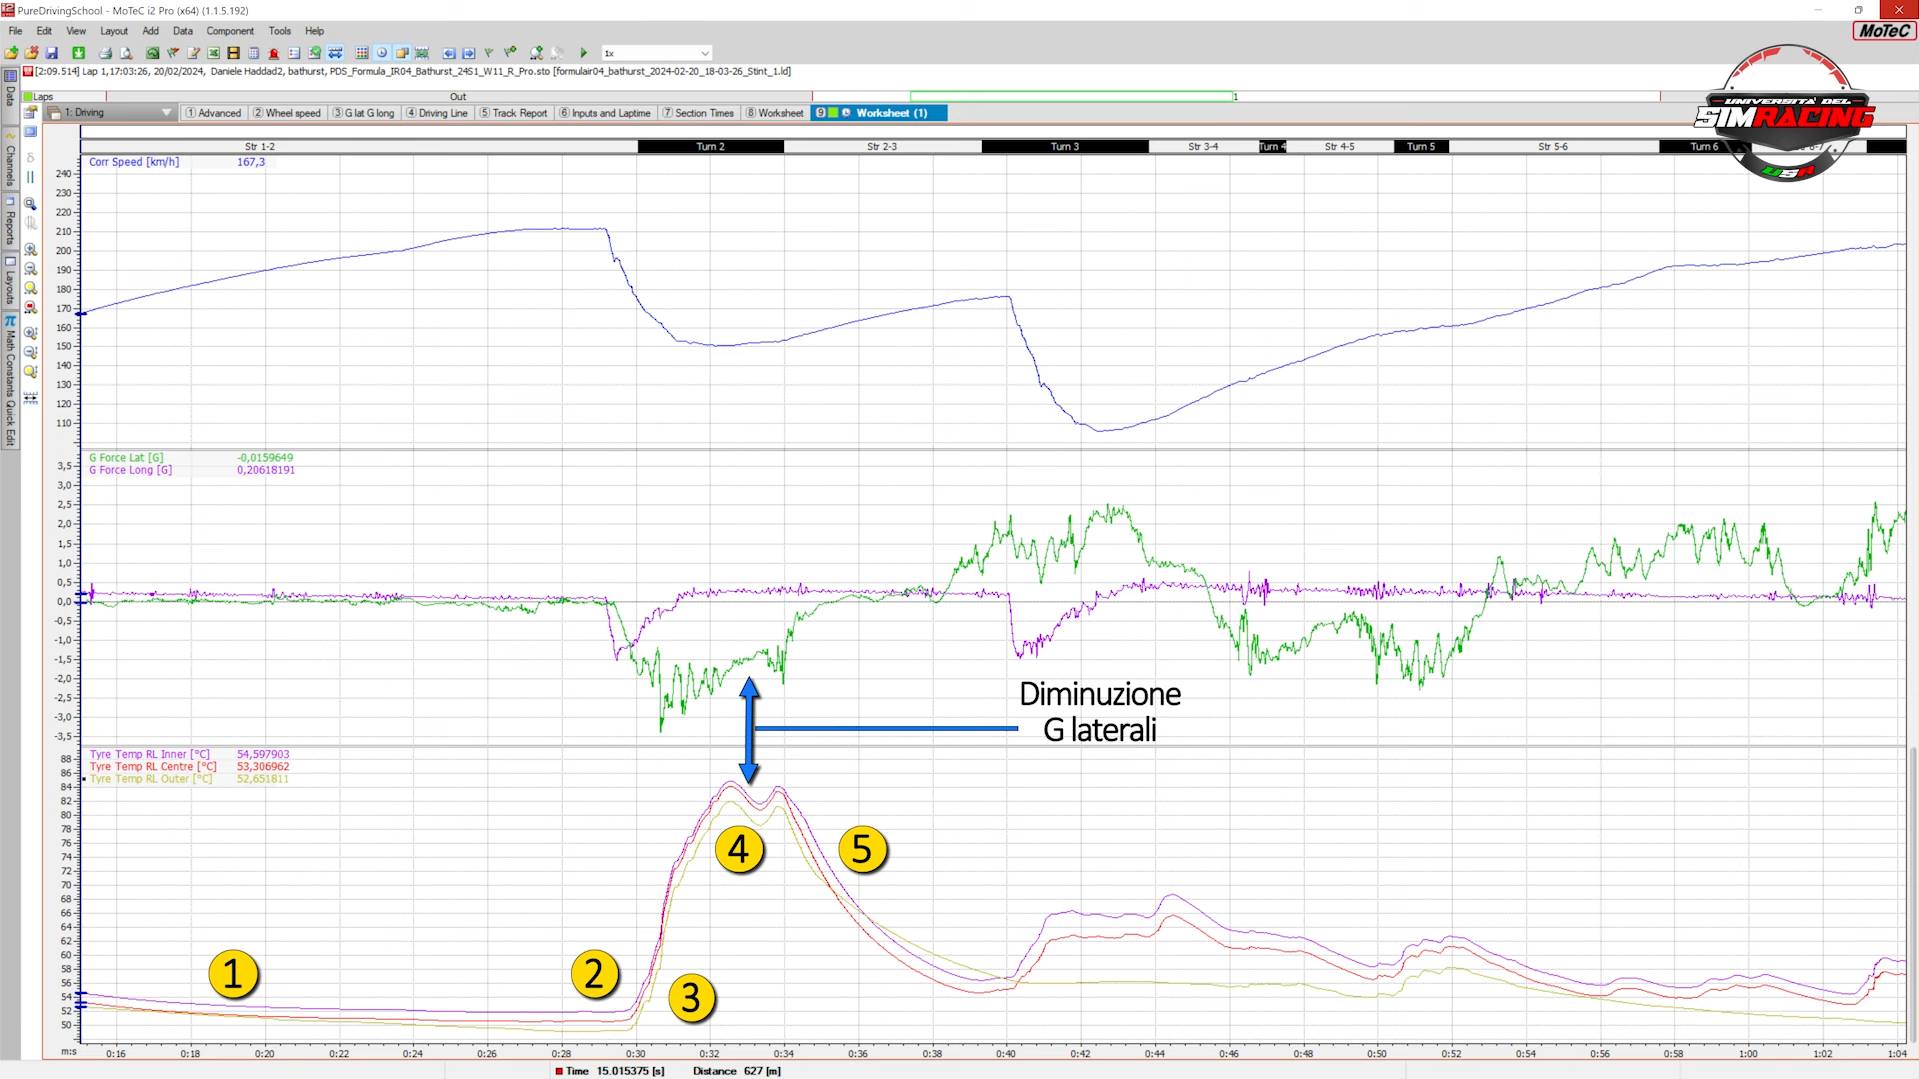
Task: Click the Next Lap right arrow icon
Action: (468, 53)
